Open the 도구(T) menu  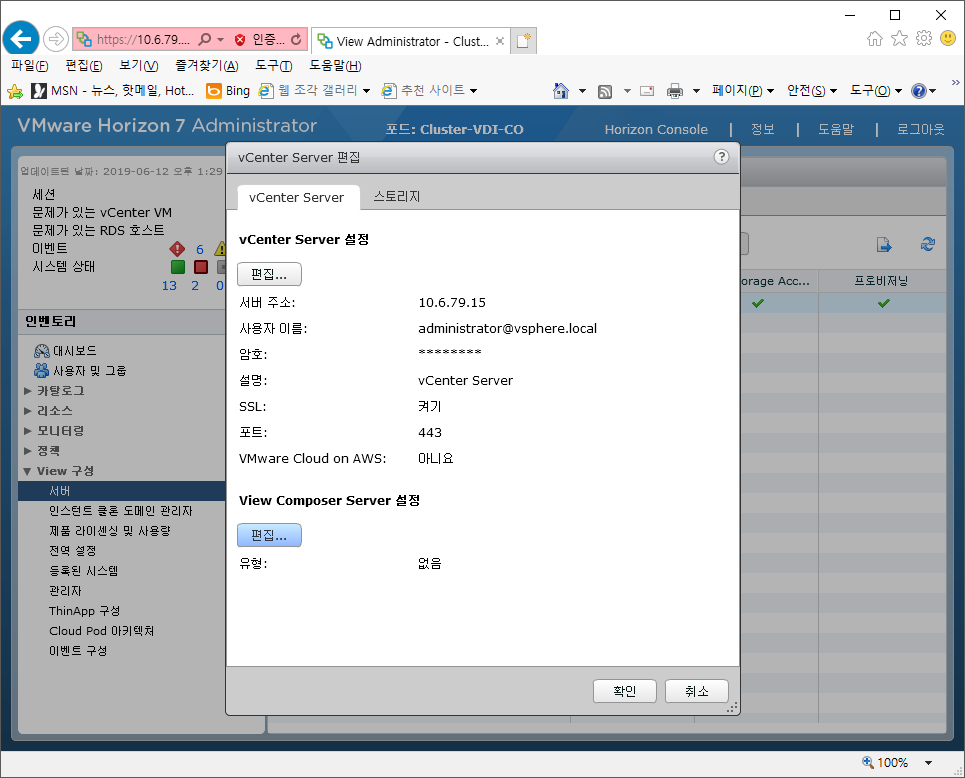(x=273, y=65)
